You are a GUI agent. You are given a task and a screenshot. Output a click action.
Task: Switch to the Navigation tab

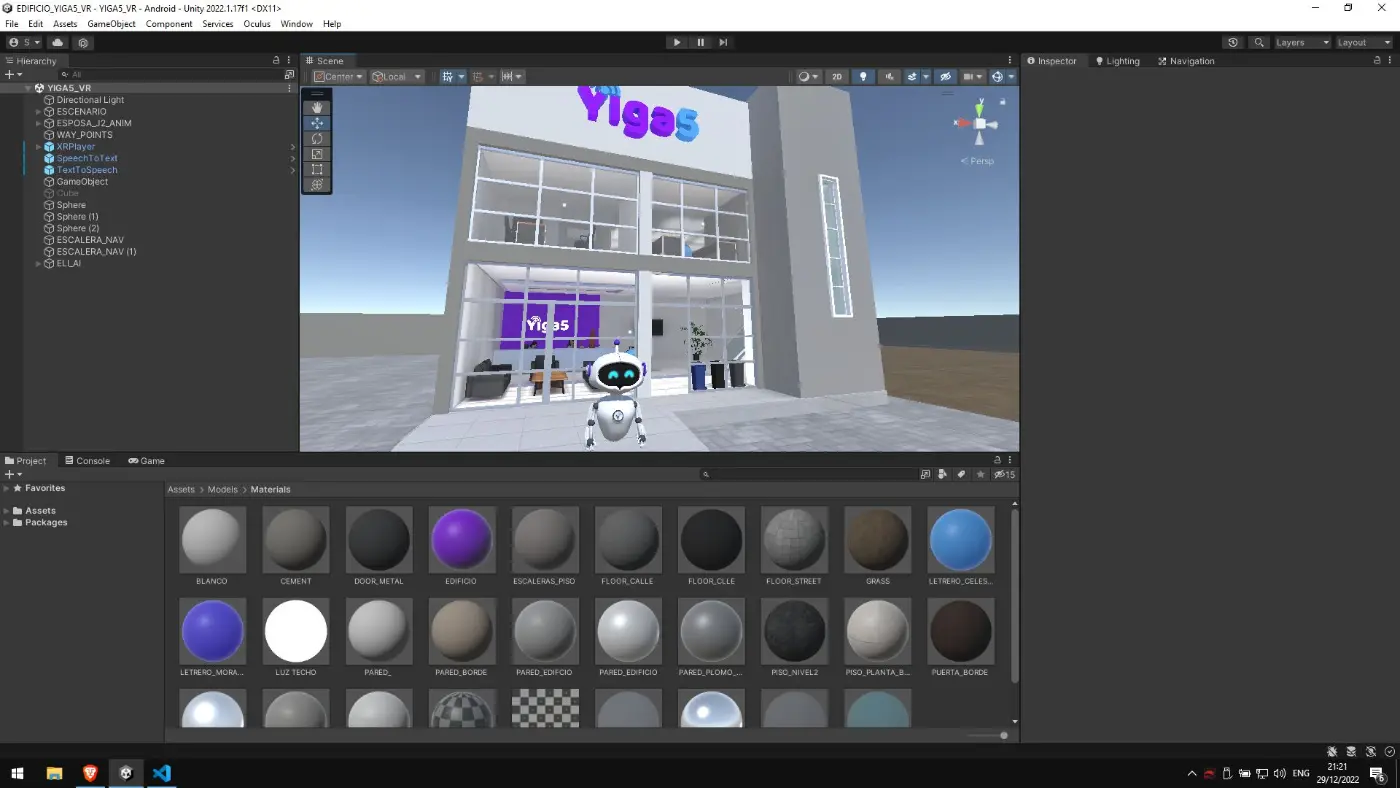1186,61
